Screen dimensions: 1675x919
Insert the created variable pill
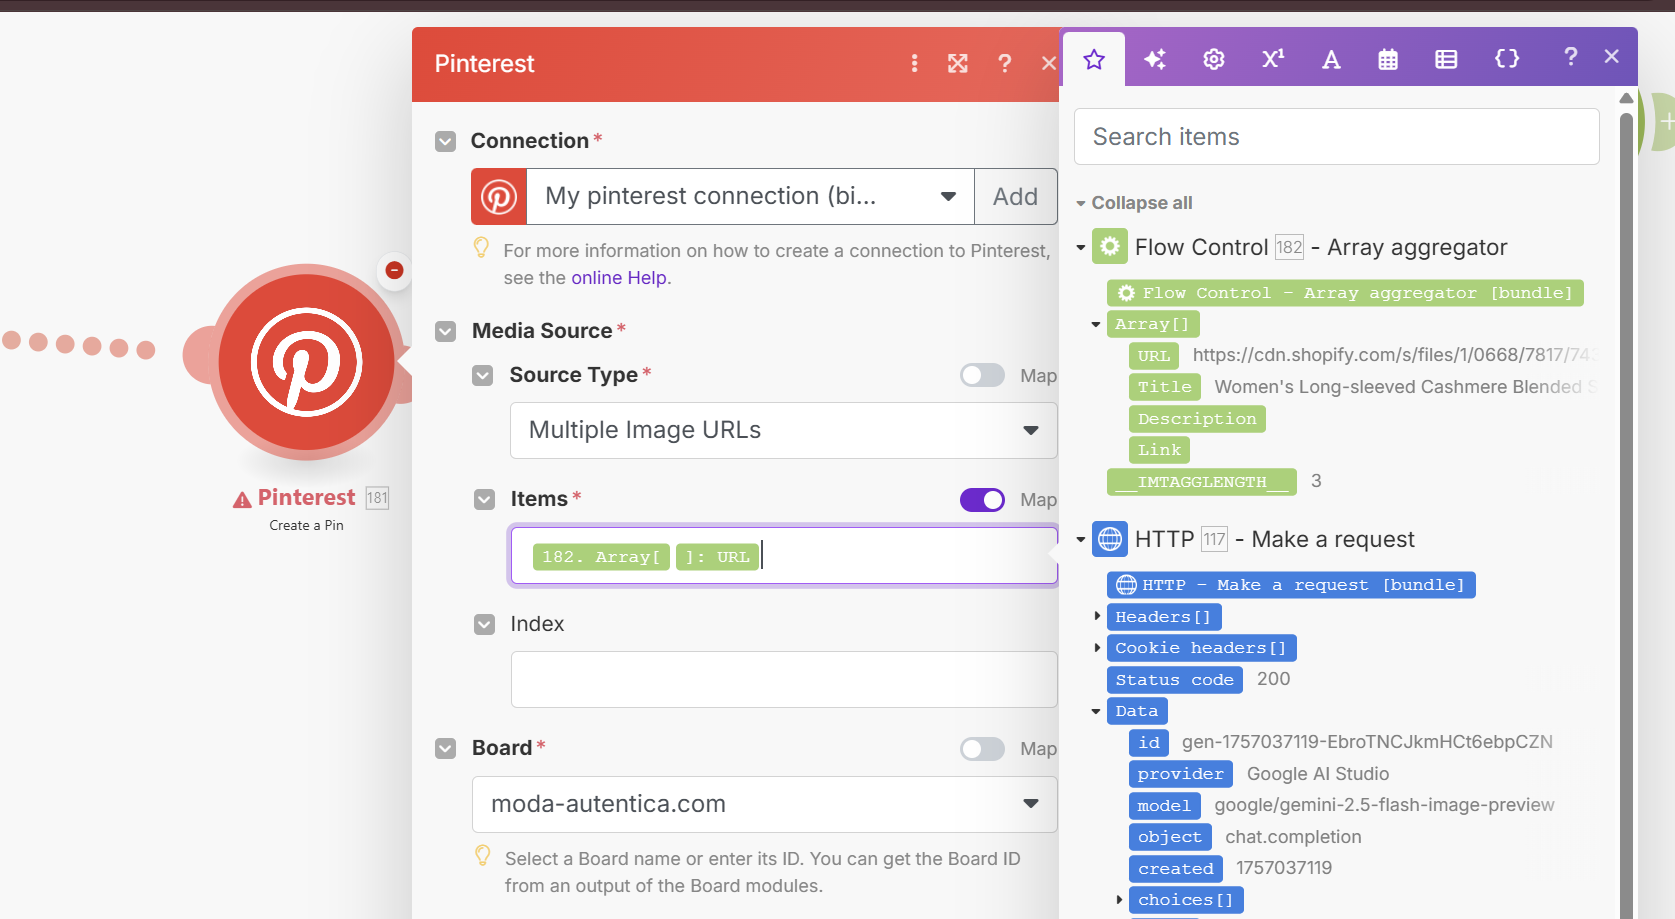[1176, 869]
